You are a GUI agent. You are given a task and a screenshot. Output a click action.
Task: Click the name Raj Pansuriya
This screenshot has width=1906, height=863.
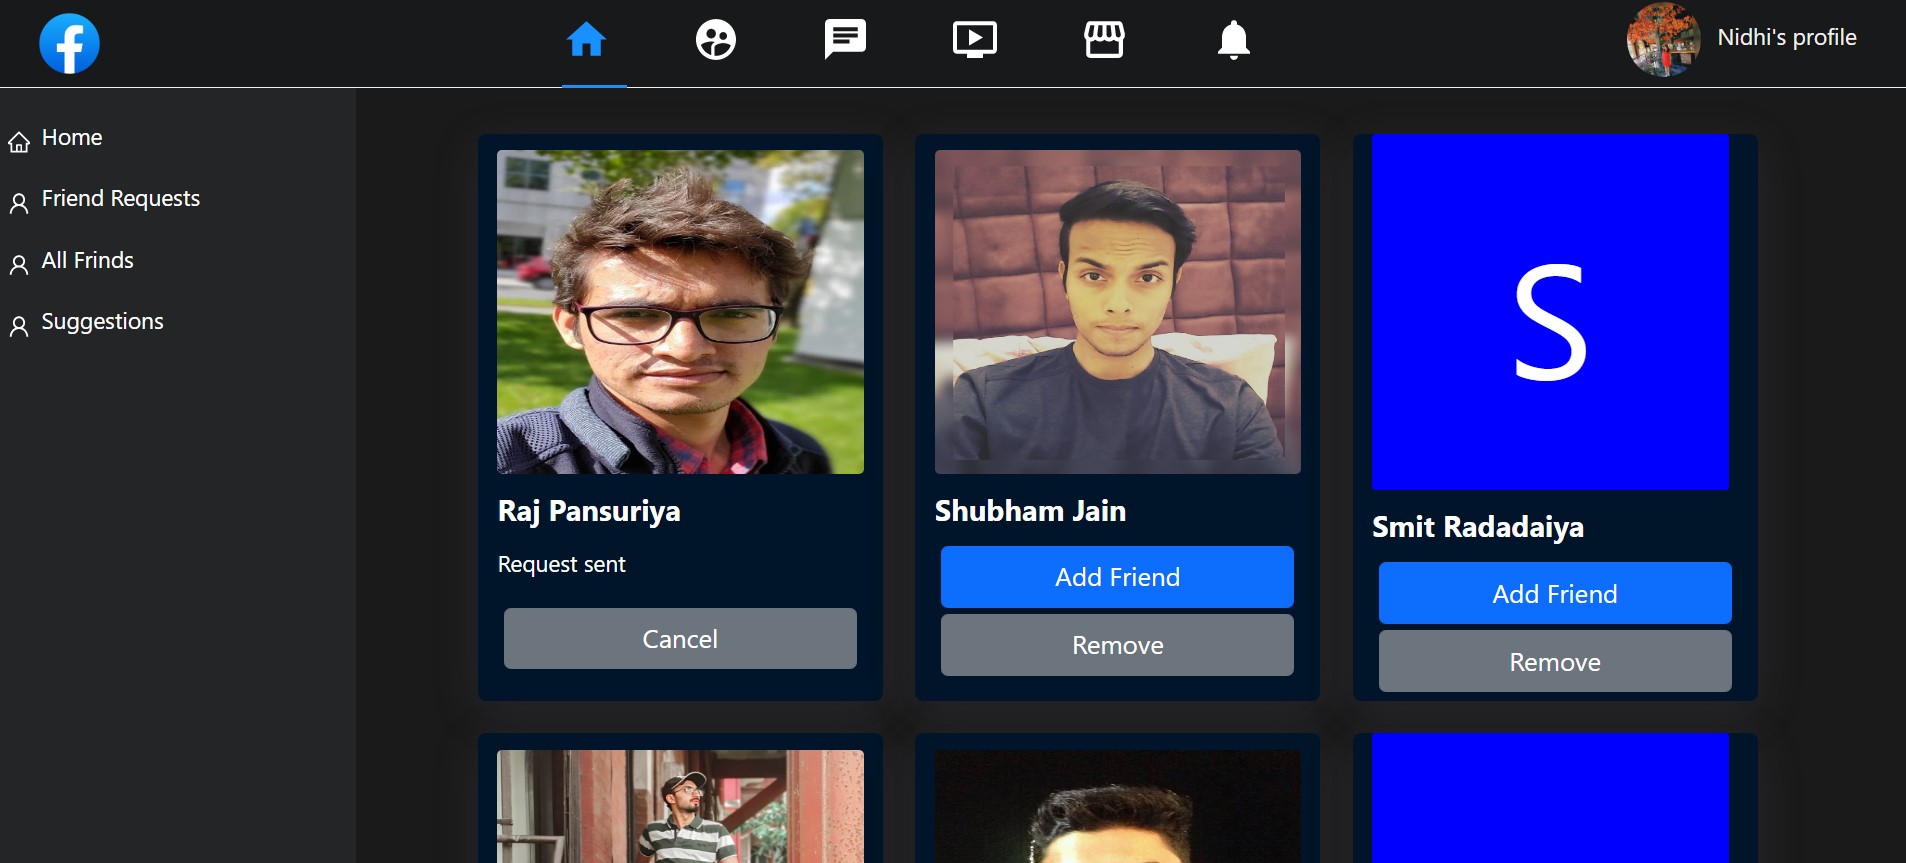(589, 511)
